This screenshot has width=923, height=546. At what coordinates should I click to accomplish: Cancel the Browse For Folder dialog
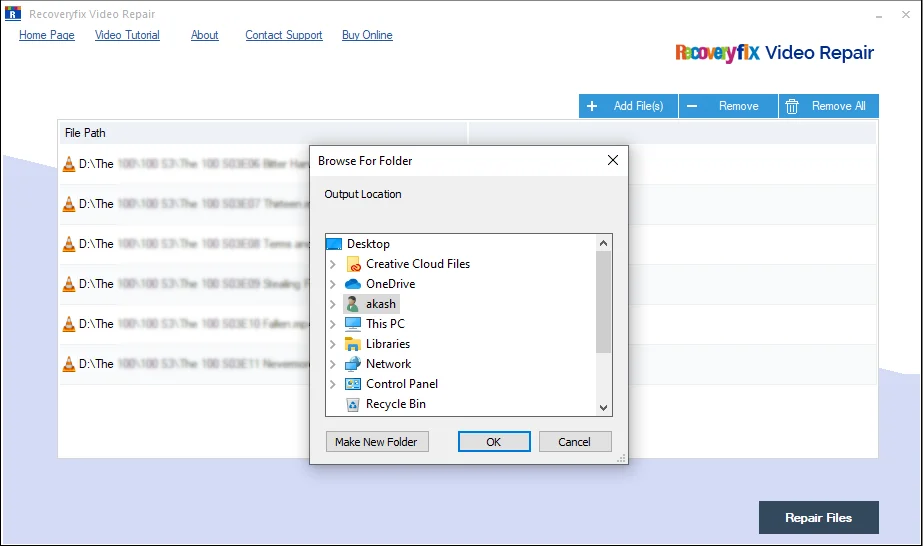(574, 442)
